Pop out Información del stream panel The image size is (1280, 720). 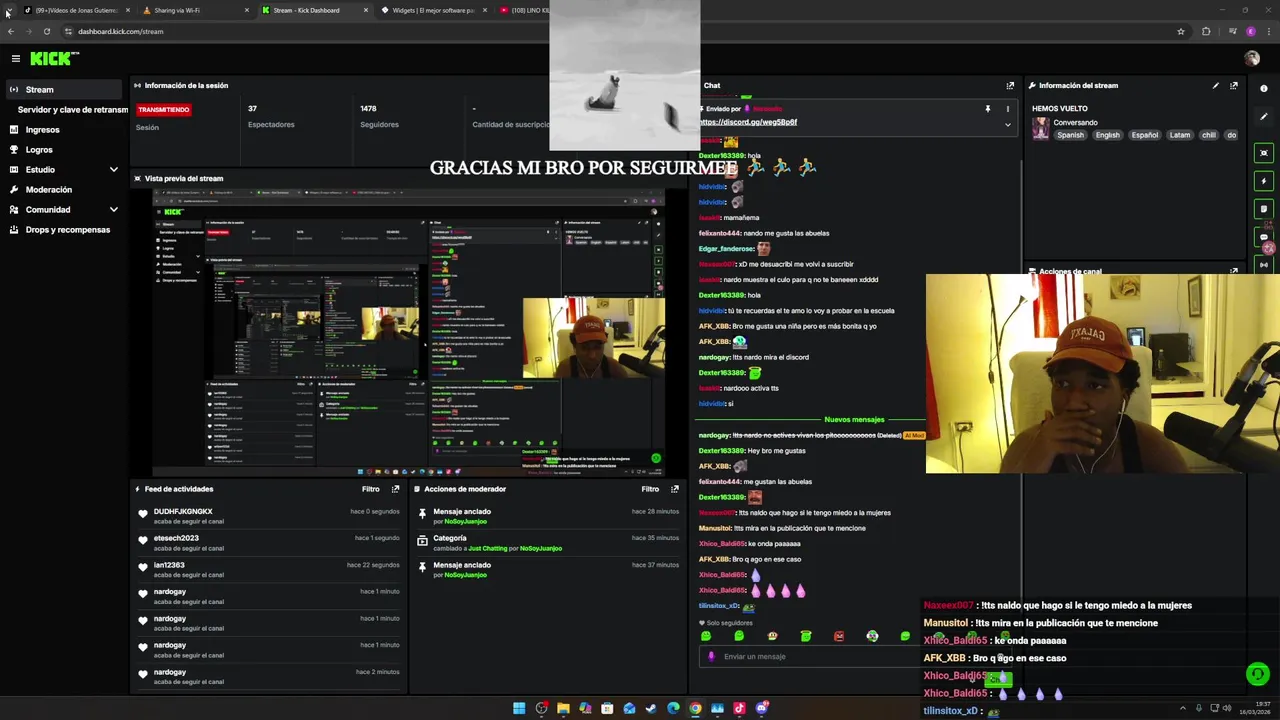1233,85
